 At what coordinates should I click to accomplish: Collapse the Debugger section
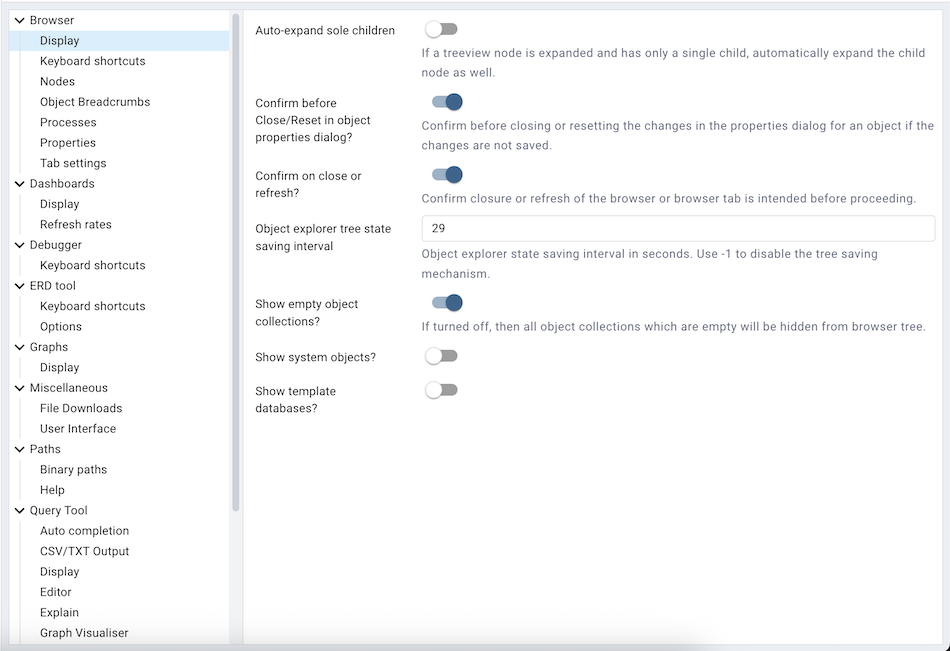(x=18, y=244)
